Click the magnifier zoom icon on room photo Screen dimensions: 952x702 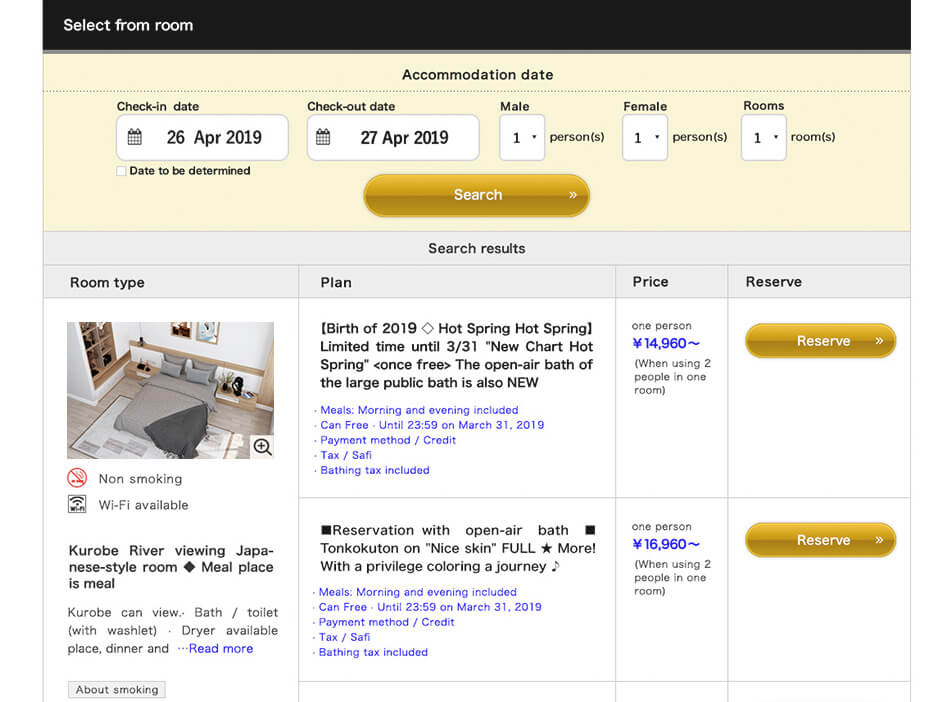[x=262, y=447]
